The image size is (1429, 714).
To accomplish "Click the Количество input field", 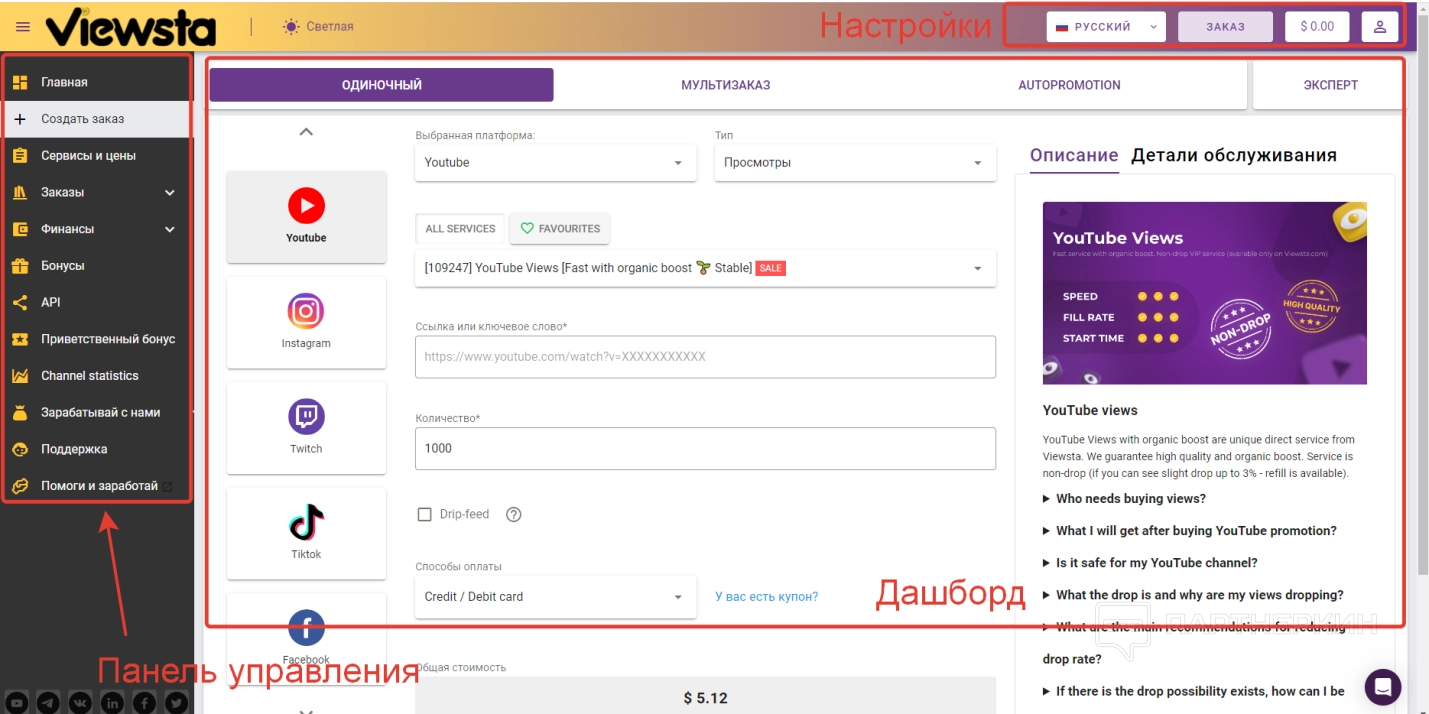I will 705,449.
